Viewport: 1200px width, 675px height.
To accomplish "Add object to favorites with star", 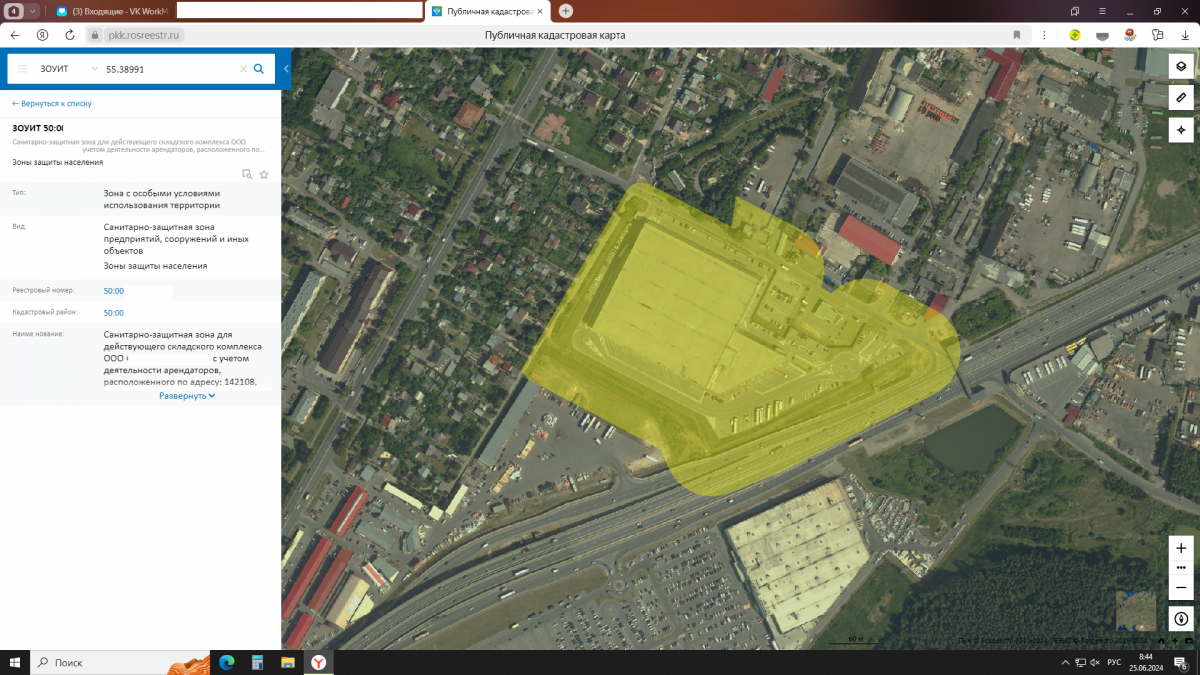I will point(264,174).
